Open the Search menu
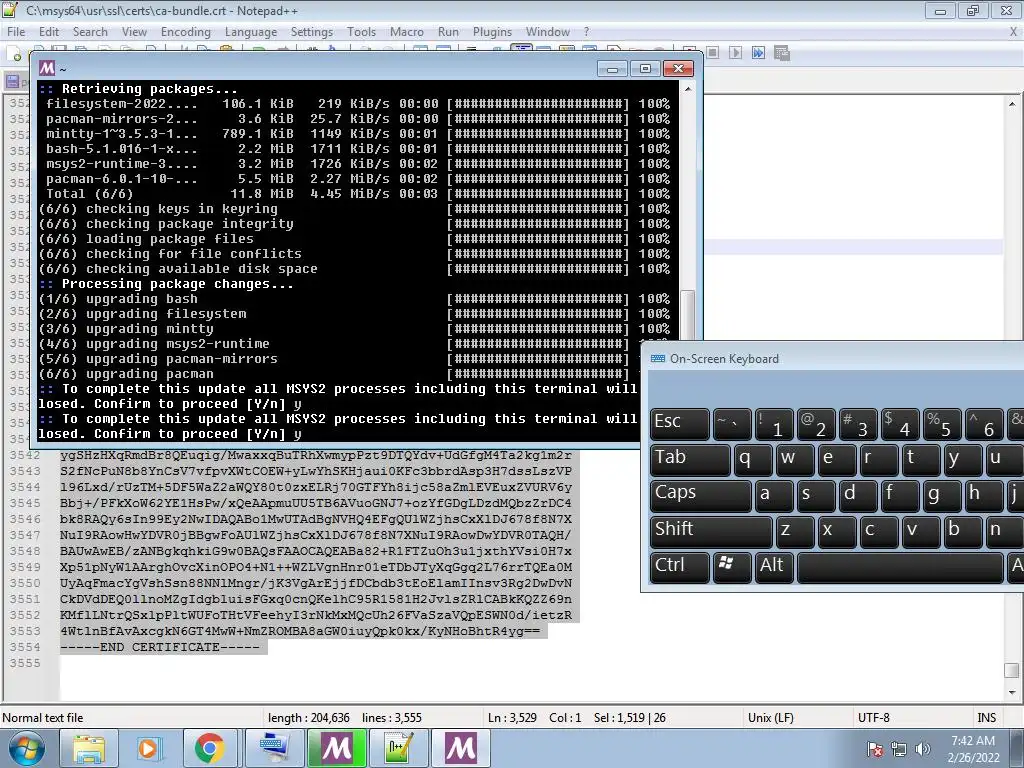The image size is (1024, 768). [x=90, y=31]
